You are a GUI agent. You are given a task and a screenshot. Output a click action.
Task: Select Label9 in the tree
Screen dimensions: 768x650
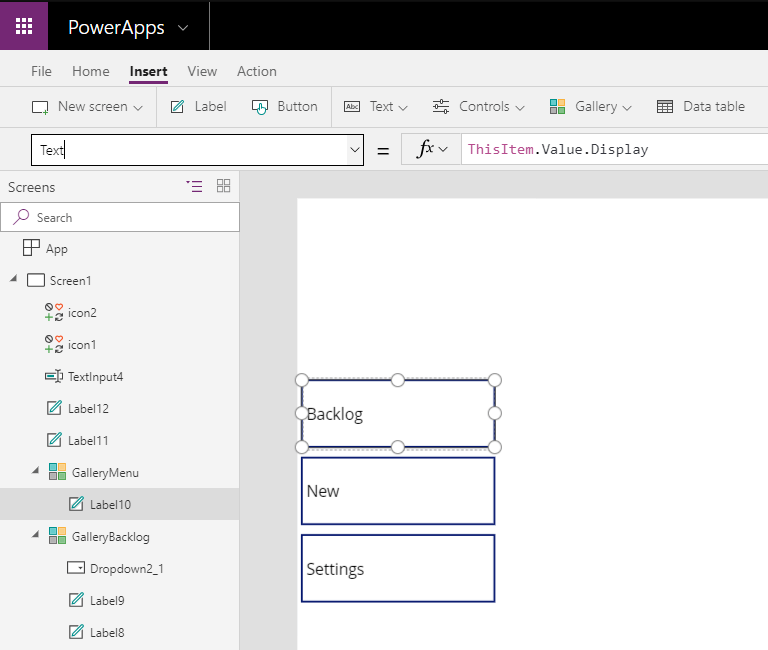click(107, 601)
